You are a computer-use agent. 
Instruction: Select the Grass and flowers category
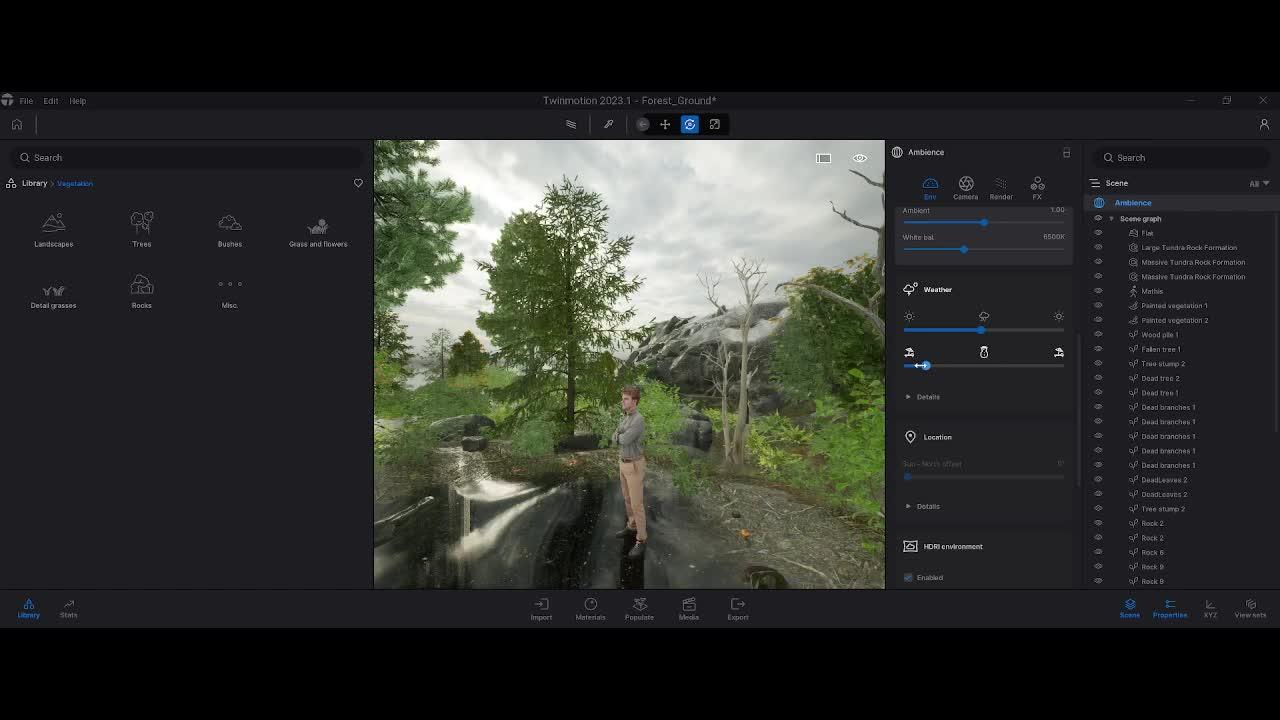coord(318,228)
